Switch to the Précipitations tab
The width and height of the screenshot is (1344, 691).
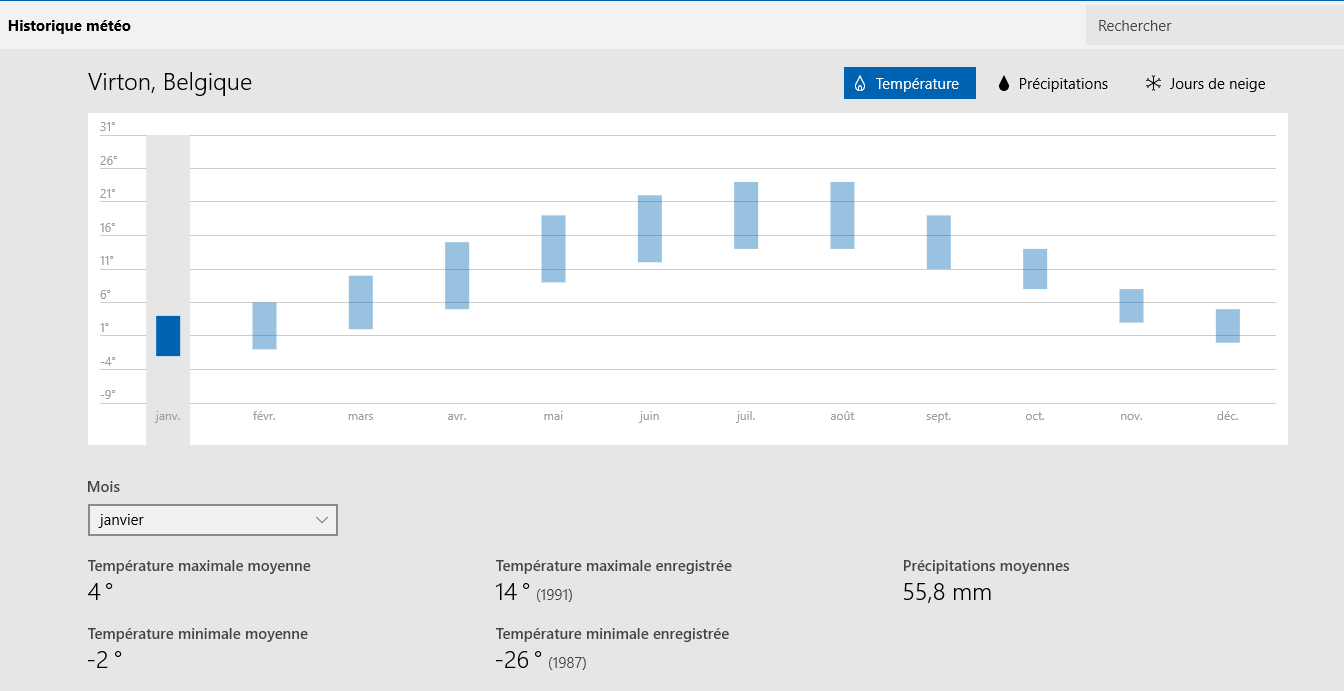tap(1053, 83)
